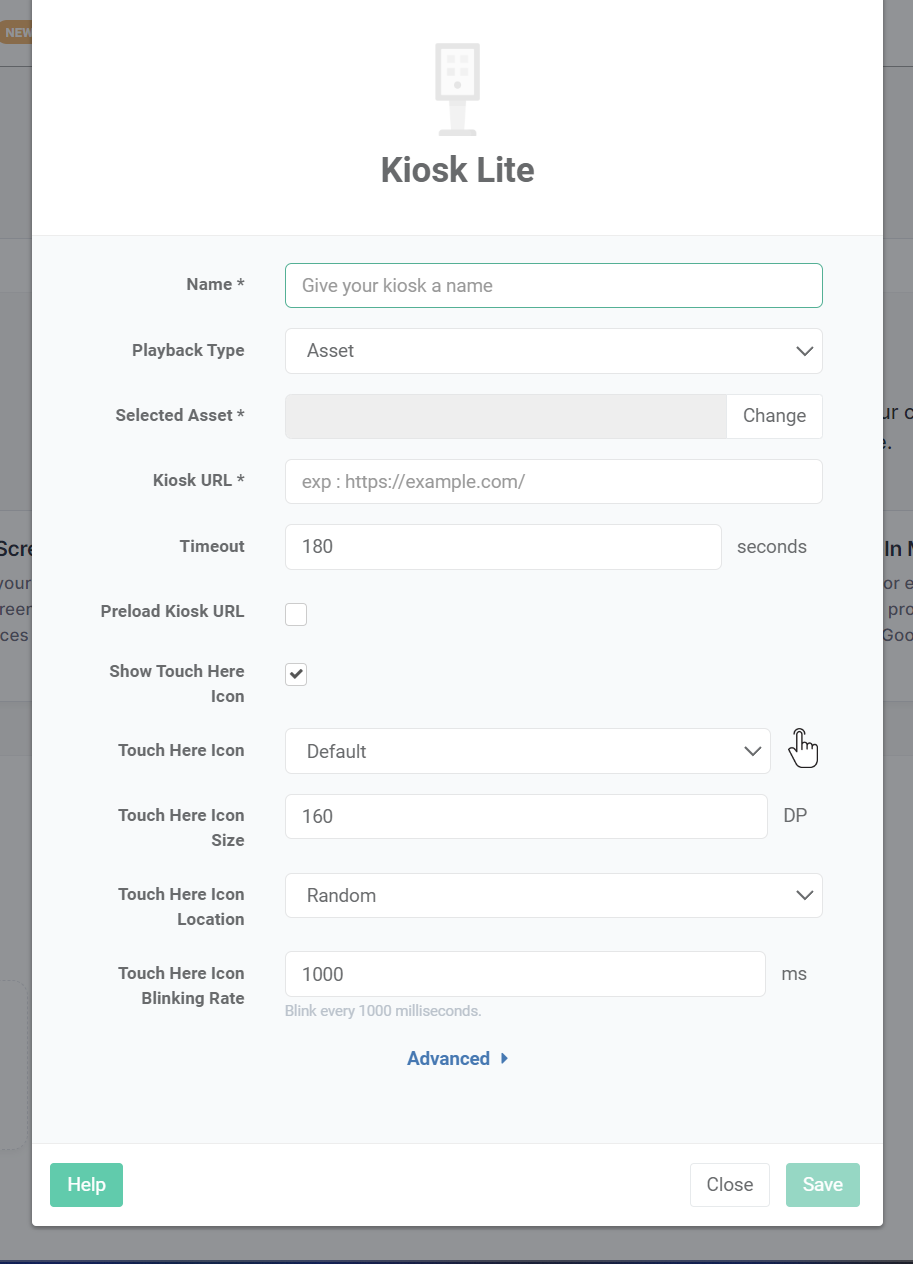Image resolution: width=913 pixels, height=1264 pixels.
Task: Click the Blinking Rate field showing 1000
Action: pyautogui.click(x=525, y=973)
